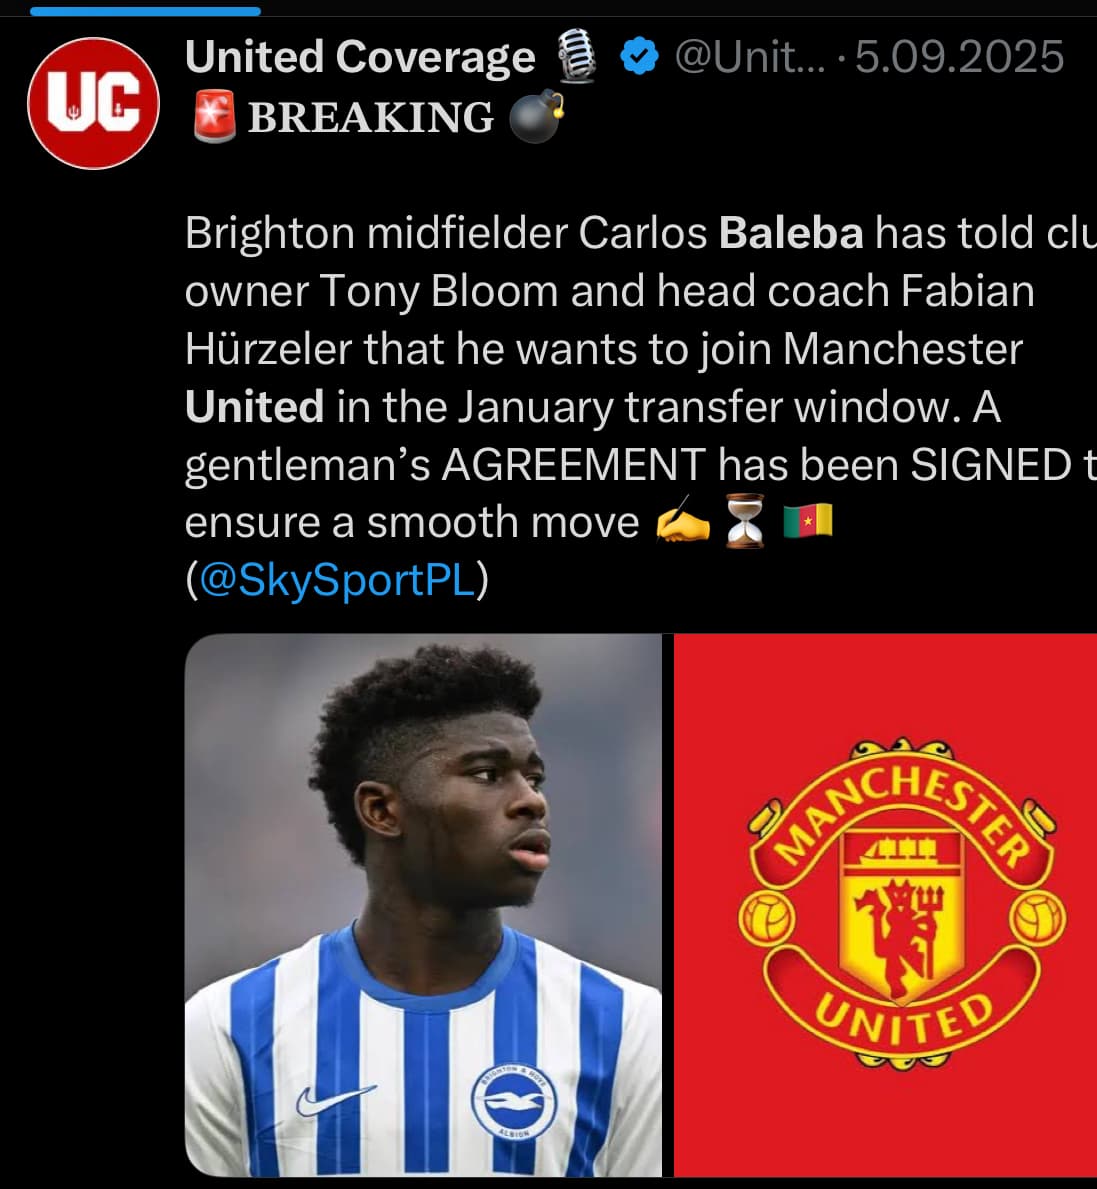
Task: Open the United Coverage display name
Action: (360, 57)
